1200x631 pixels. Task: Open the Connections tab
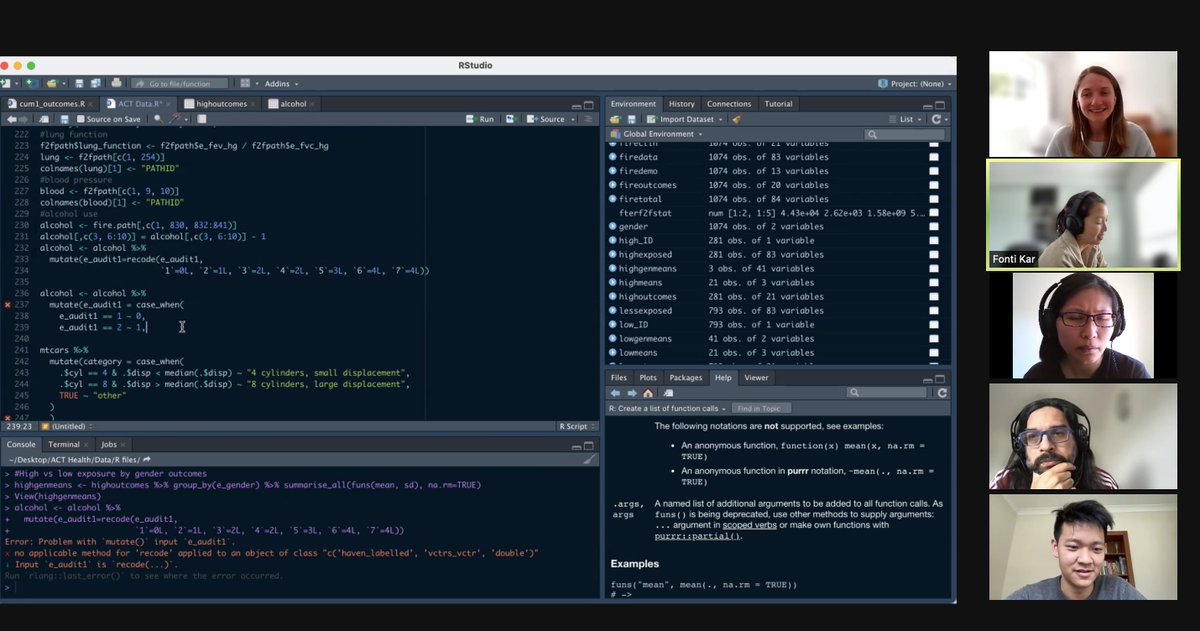(x=729, y=104)
